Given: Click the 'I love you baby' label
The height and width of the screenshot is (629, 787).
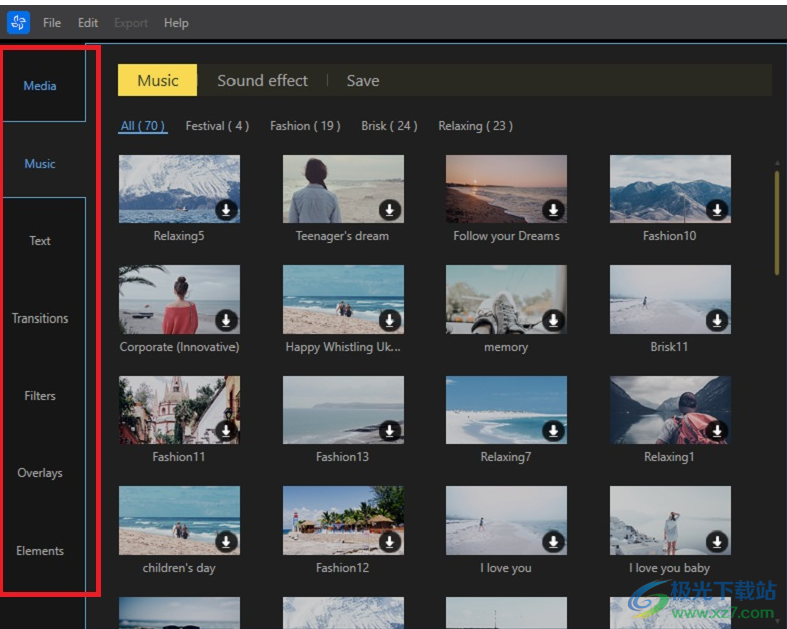Looking at the screenshot, I should point(670,568).
